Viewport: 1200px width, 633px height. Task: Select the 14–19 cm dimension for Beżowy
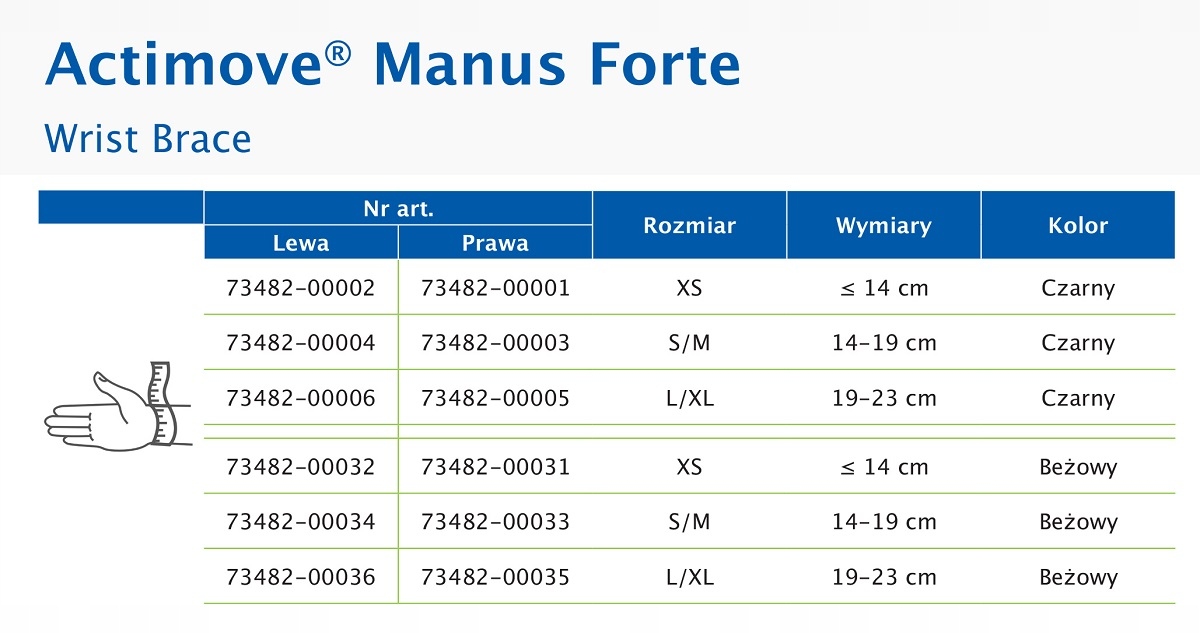click(x=883, y=522)
